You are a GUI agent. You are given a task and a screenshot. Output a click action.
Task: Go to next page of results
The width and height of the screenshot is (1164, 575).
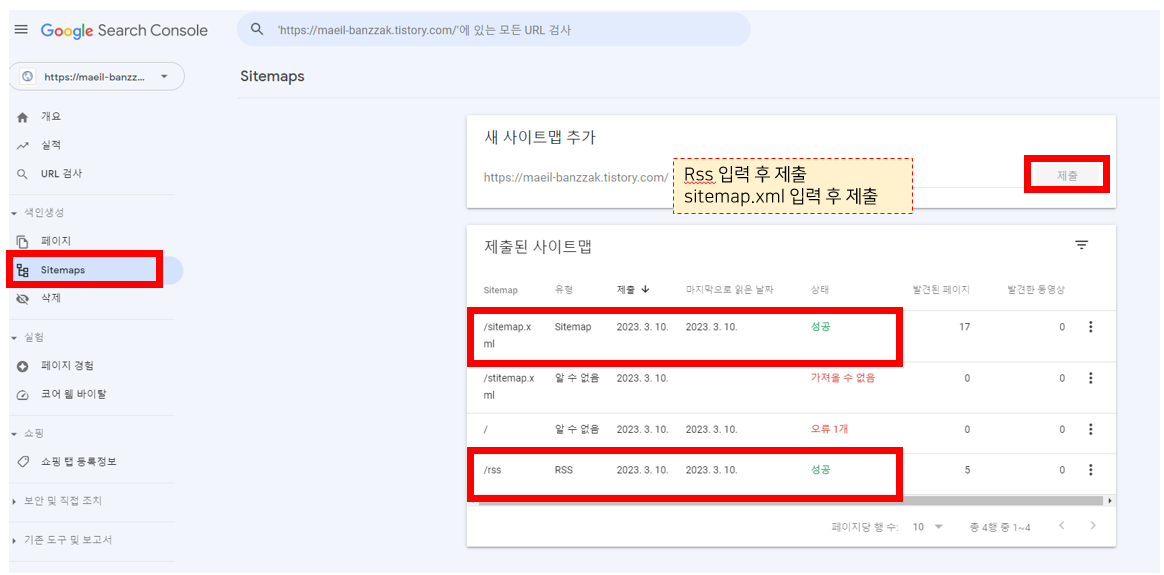point(1092,526)
